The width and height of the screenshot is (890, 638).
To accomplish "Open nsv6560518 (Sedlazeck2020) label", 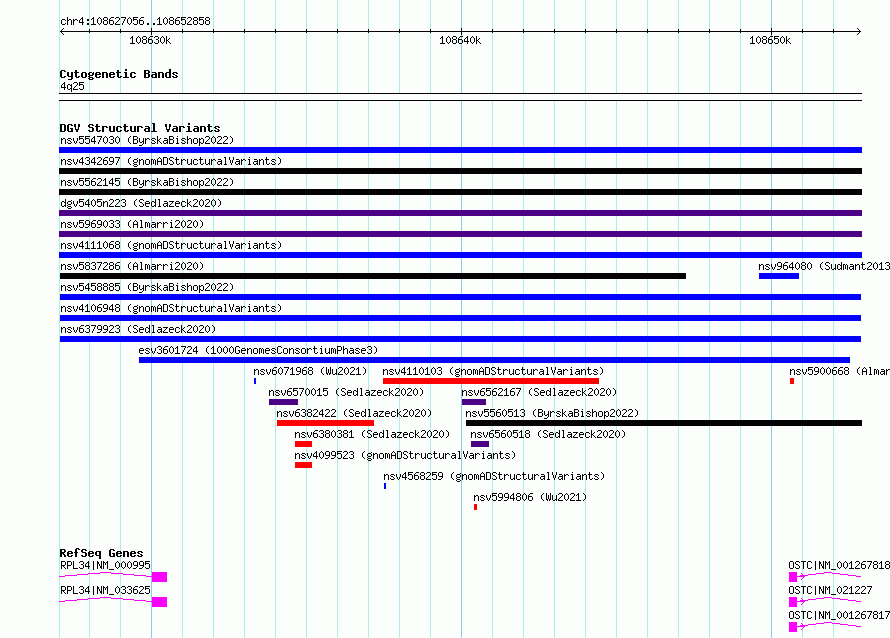I will pos(548,434).
